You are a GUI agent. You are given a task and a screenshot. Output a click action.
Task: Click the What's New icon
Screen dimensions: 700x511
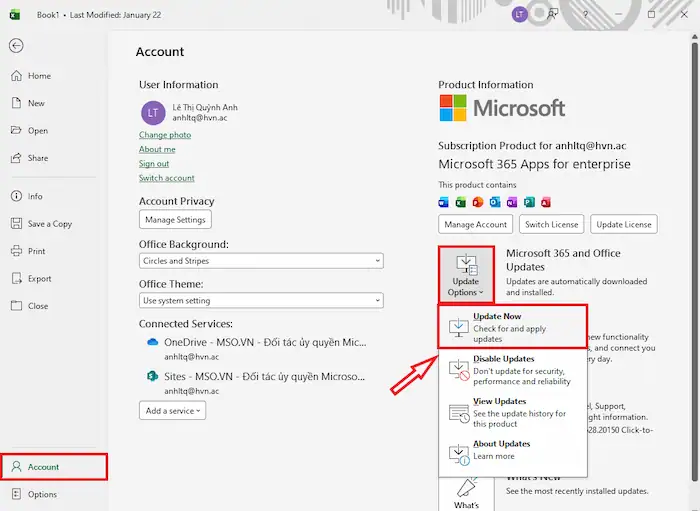466,490
